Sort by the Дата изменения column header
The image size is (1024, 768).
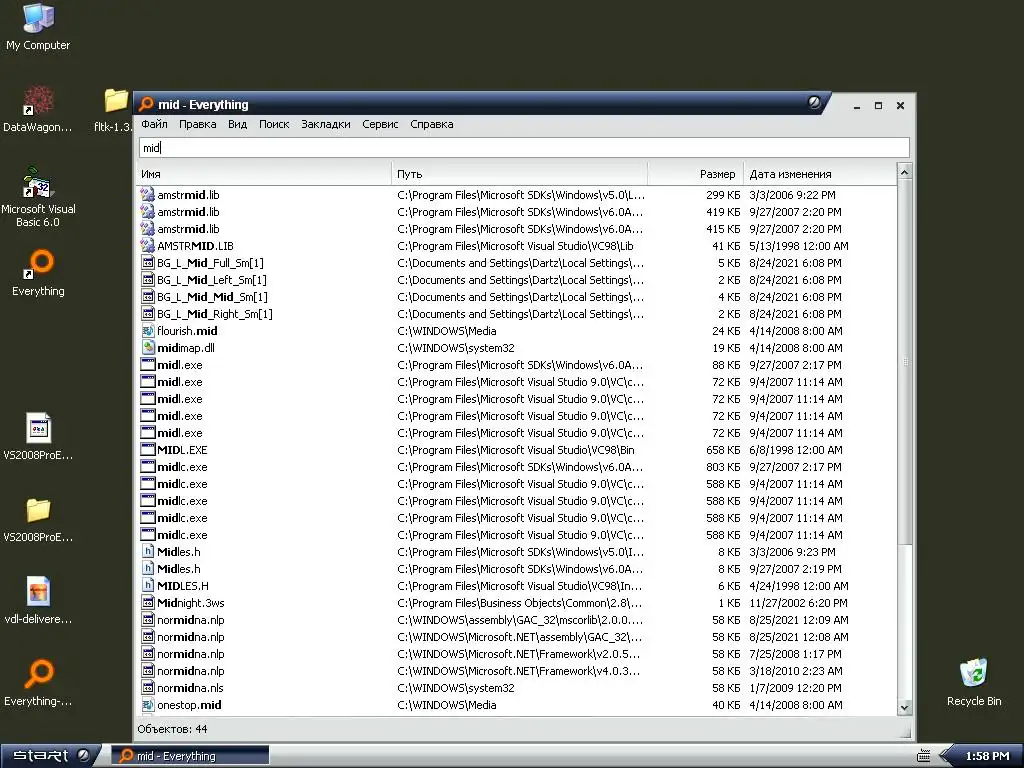820,174
